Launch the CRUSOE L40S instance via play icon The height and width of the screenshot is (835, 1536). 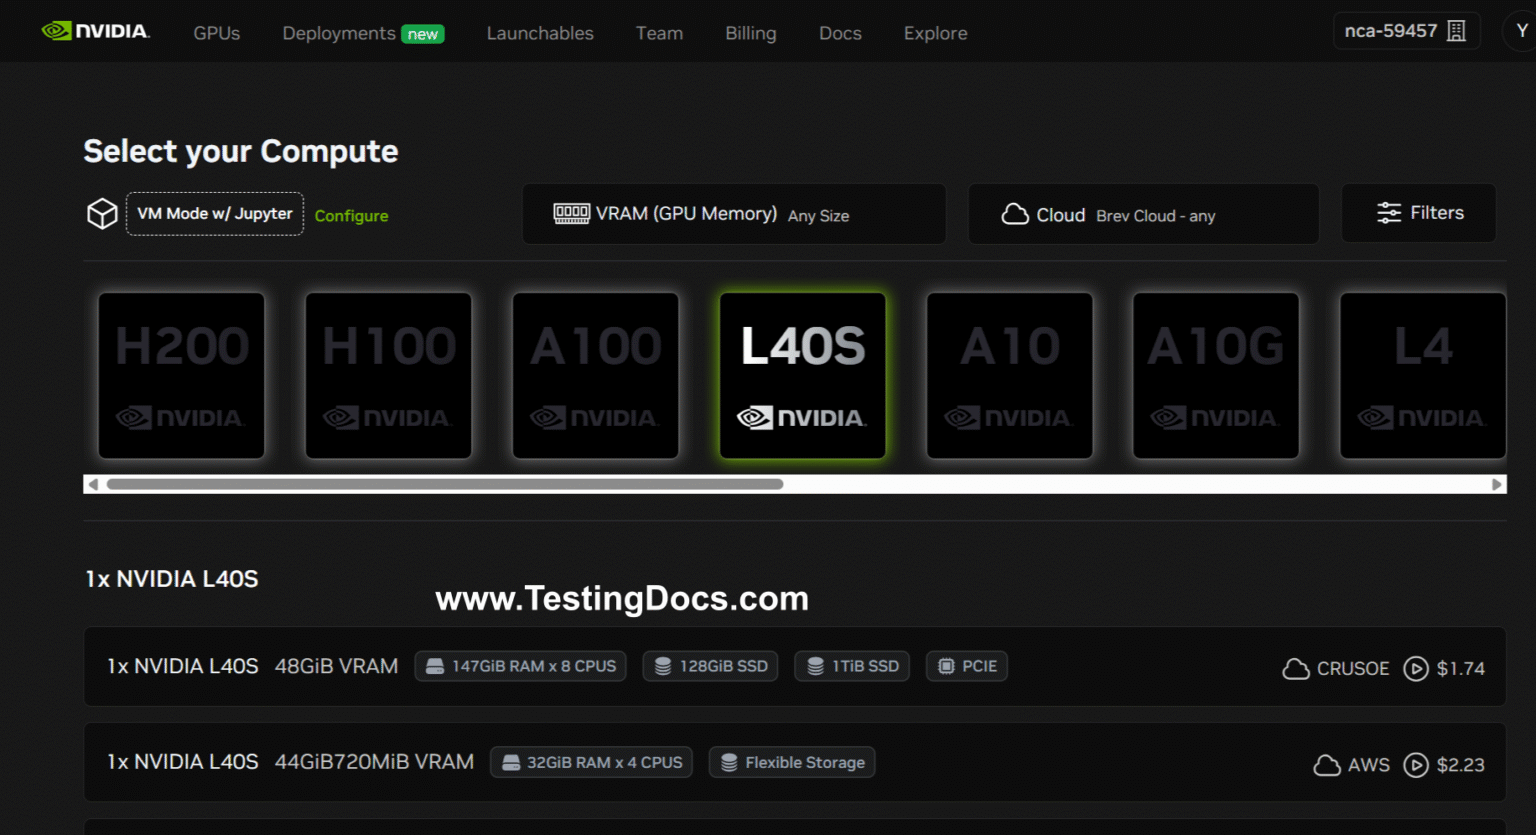click(x=1416, y=669)
